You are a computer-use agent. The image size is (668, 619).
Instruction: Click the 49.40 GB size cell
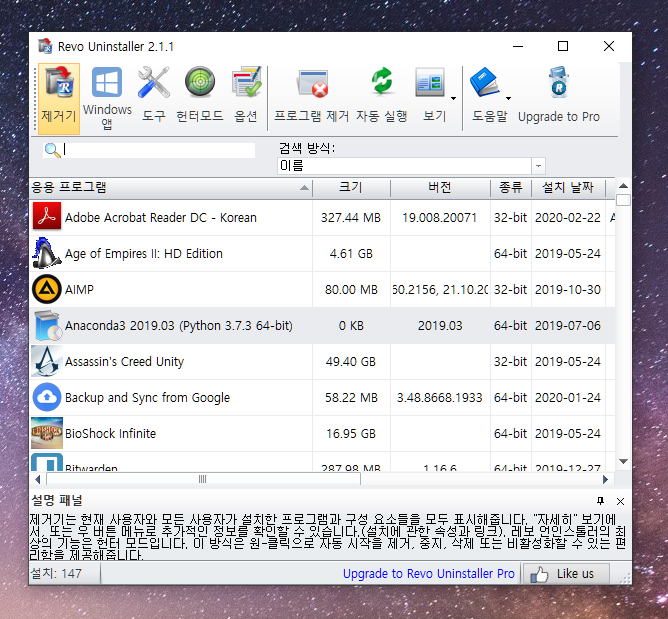click(351, 362)
